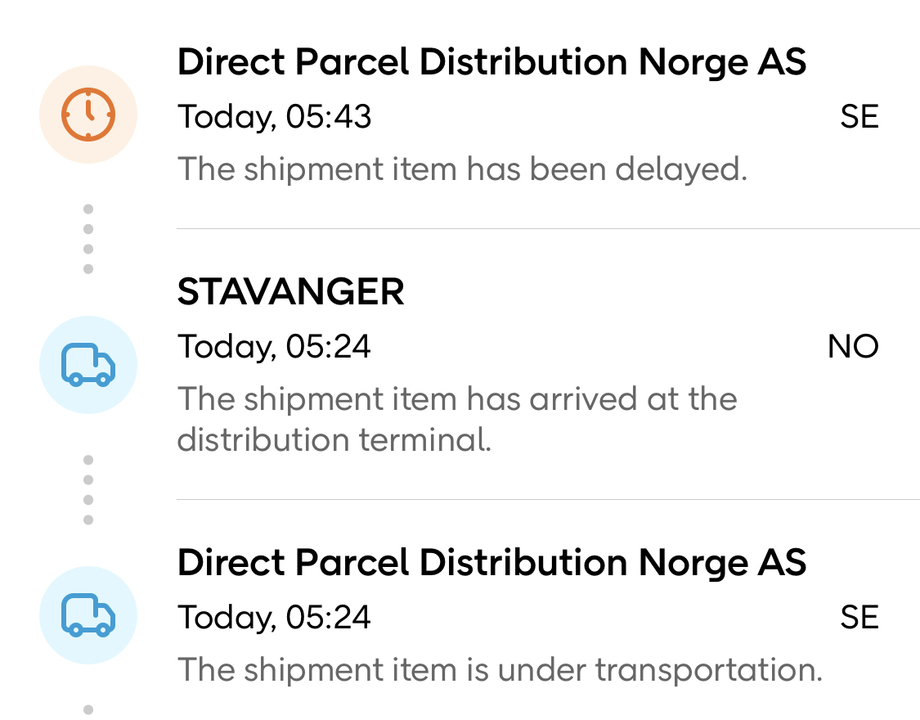Select "The shipment item has been delayed" text

[x=462, y=169]
